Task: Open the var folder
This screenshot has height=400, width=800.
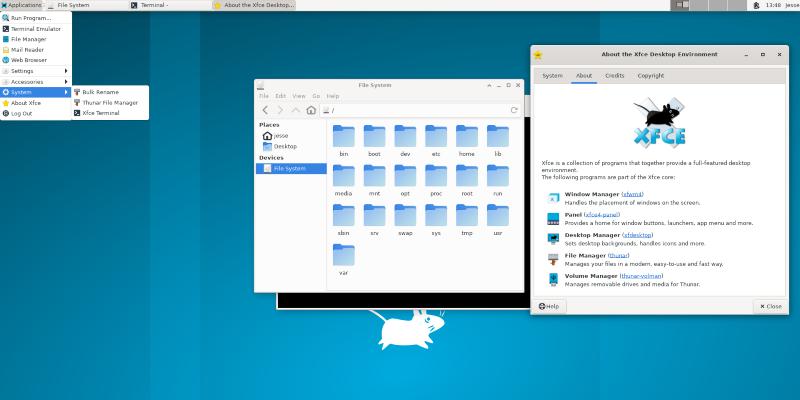Action: coord(343,258)
